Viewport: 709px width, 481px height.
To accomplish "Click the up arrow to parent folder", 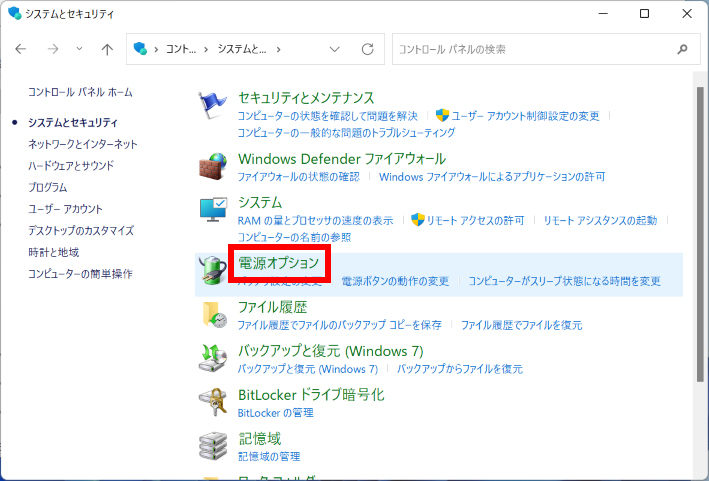I will tap(107, 49).
